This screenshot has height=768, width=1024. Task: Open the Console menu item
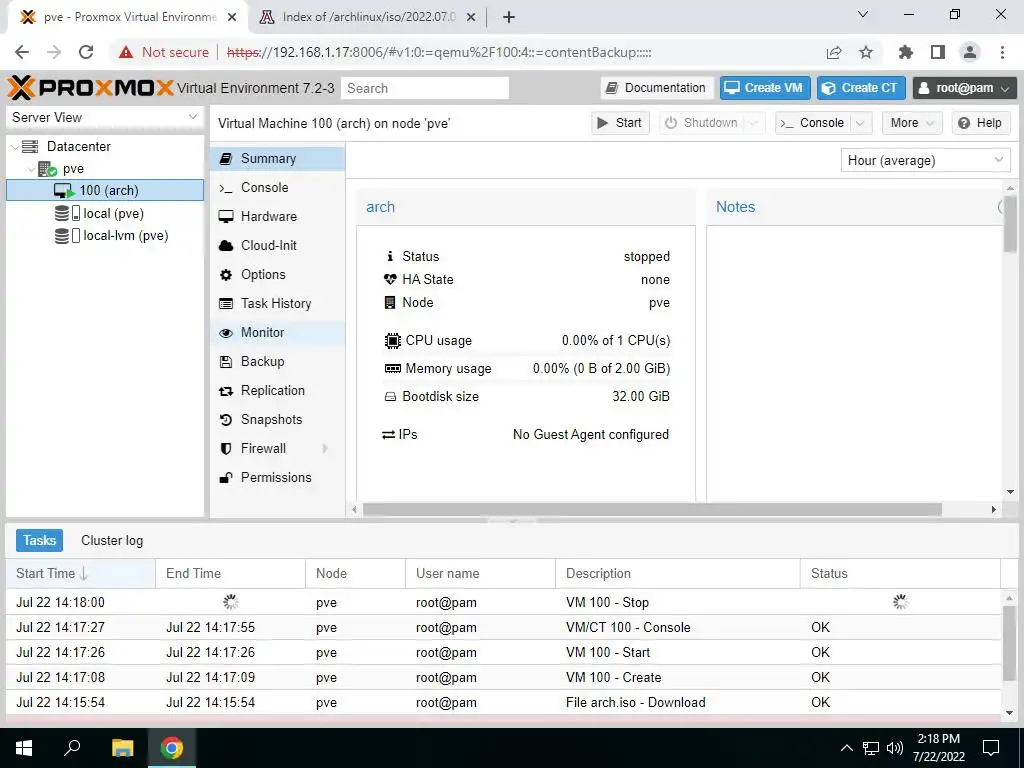[x=278, y=187]
